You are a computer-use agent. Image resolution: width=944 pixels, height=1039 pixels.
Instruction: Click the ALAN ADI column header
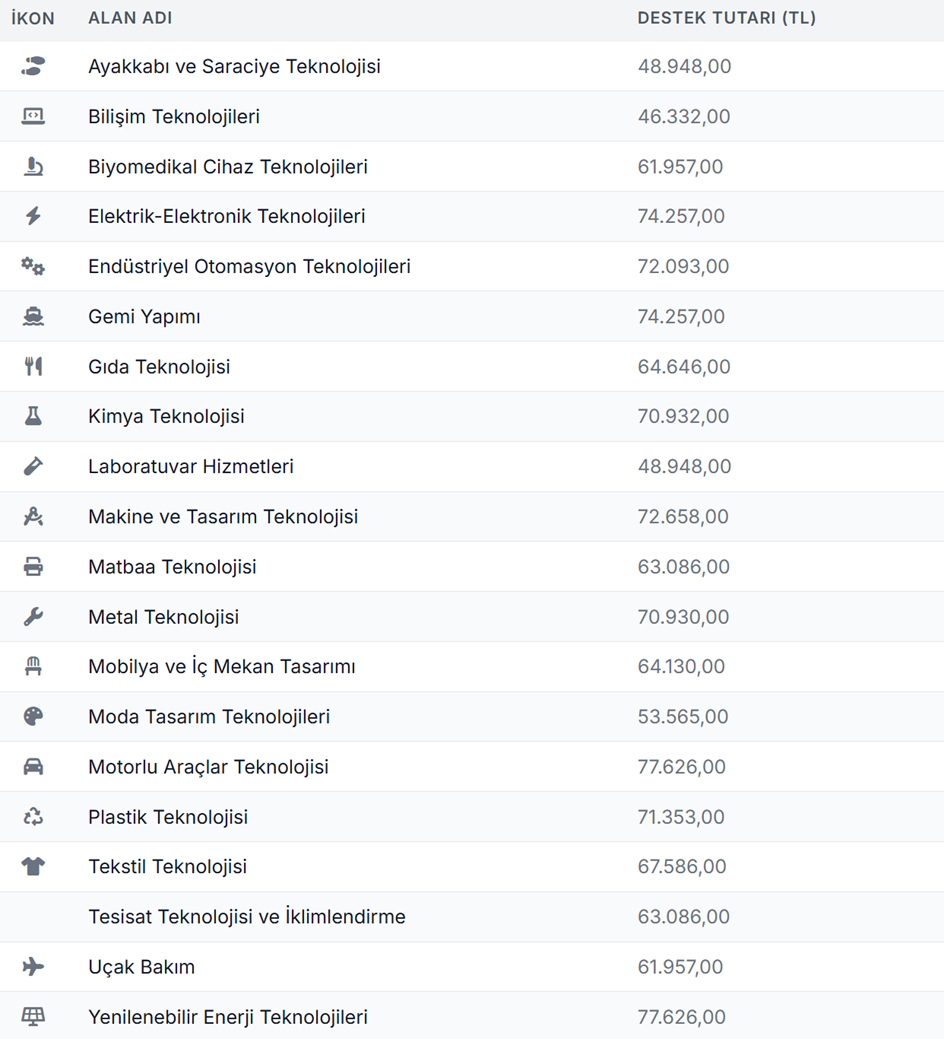[x=130, y=19]
